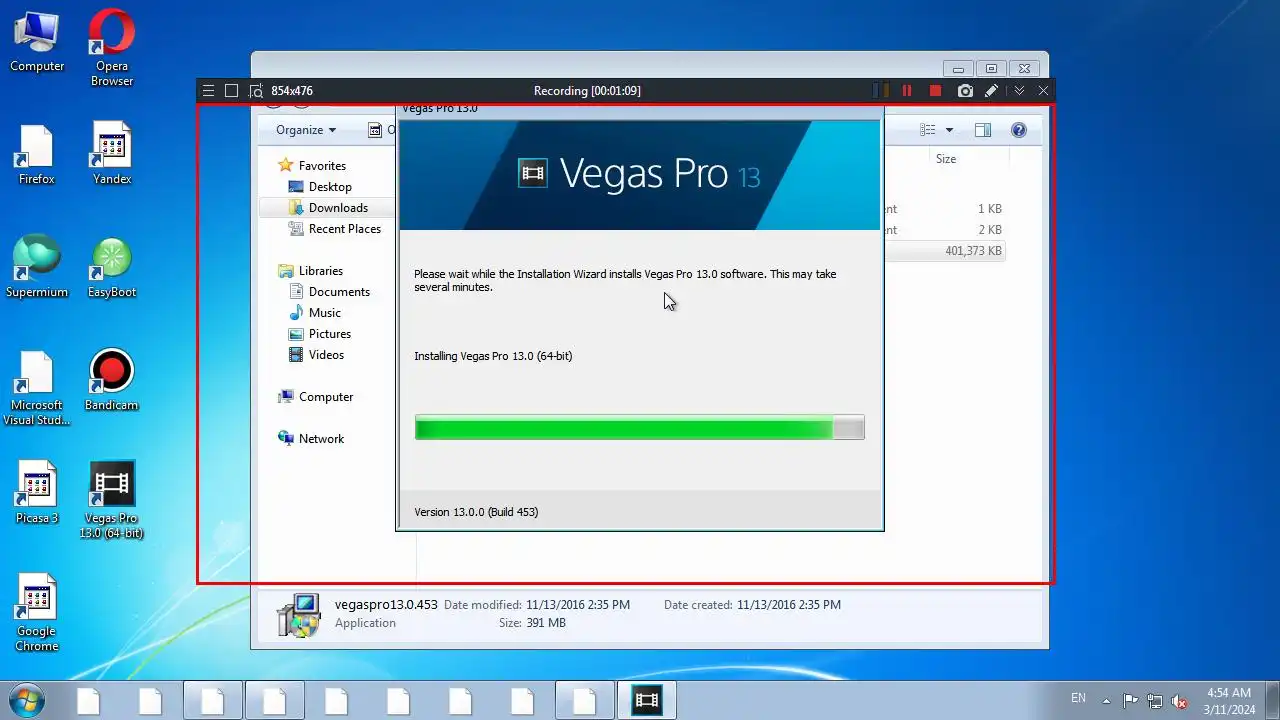Toggle the Explorer preview pane icon
Screen dimensions: 1280x720
pyautogui.click(x=983, y=130)
